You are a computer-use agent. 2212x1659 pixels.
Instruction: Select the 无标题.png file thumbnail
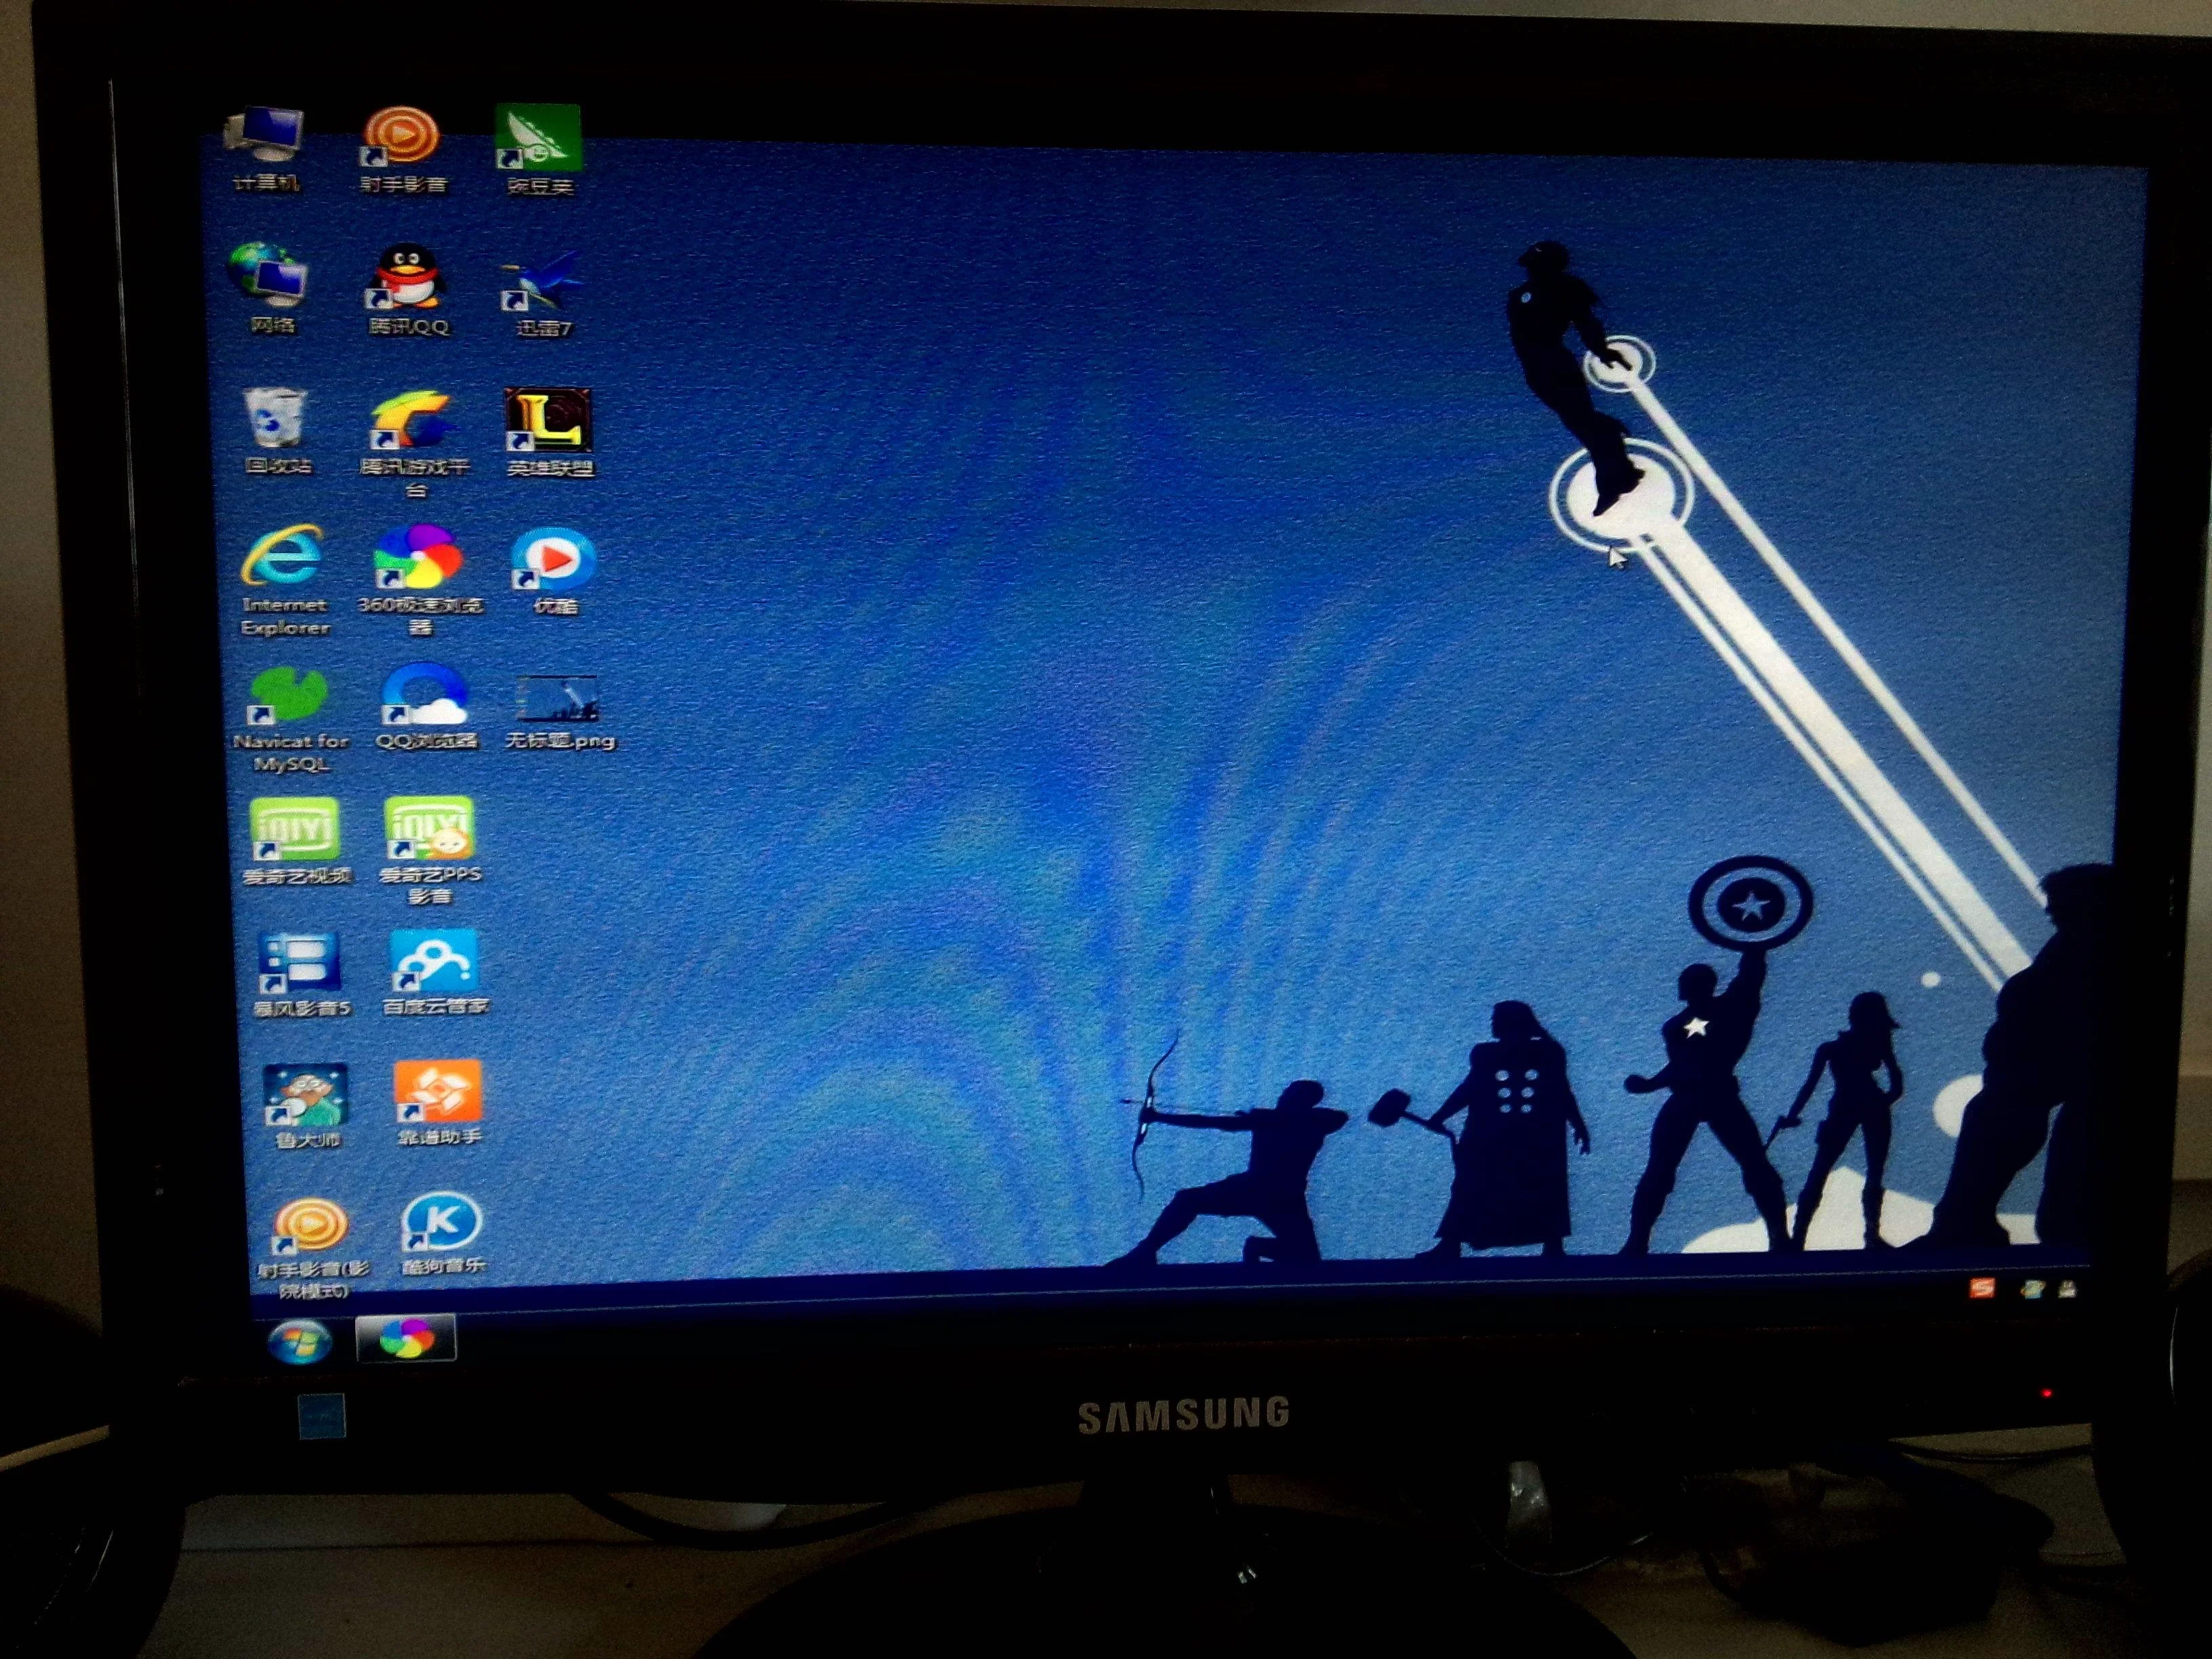[x=557, y=698]
